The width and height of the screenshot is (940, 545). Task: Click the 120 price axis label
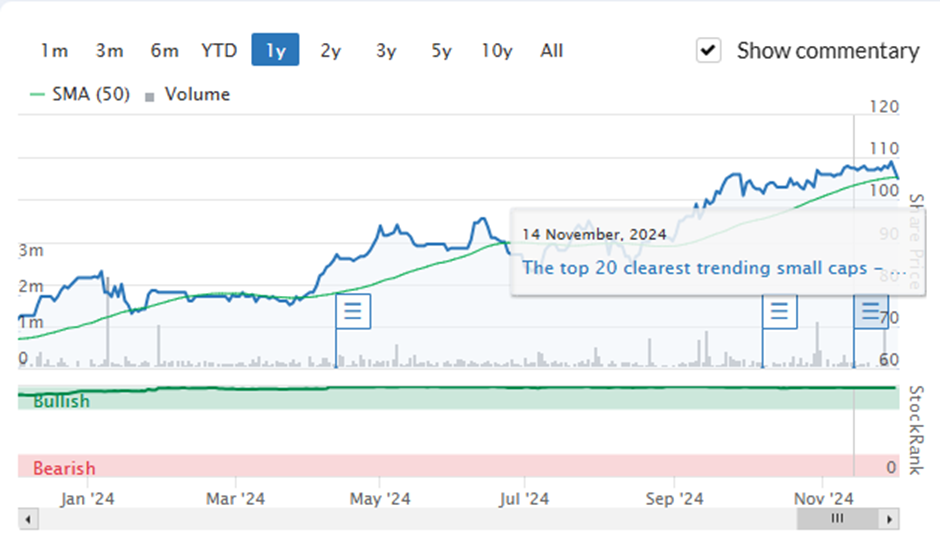[884, 107]
